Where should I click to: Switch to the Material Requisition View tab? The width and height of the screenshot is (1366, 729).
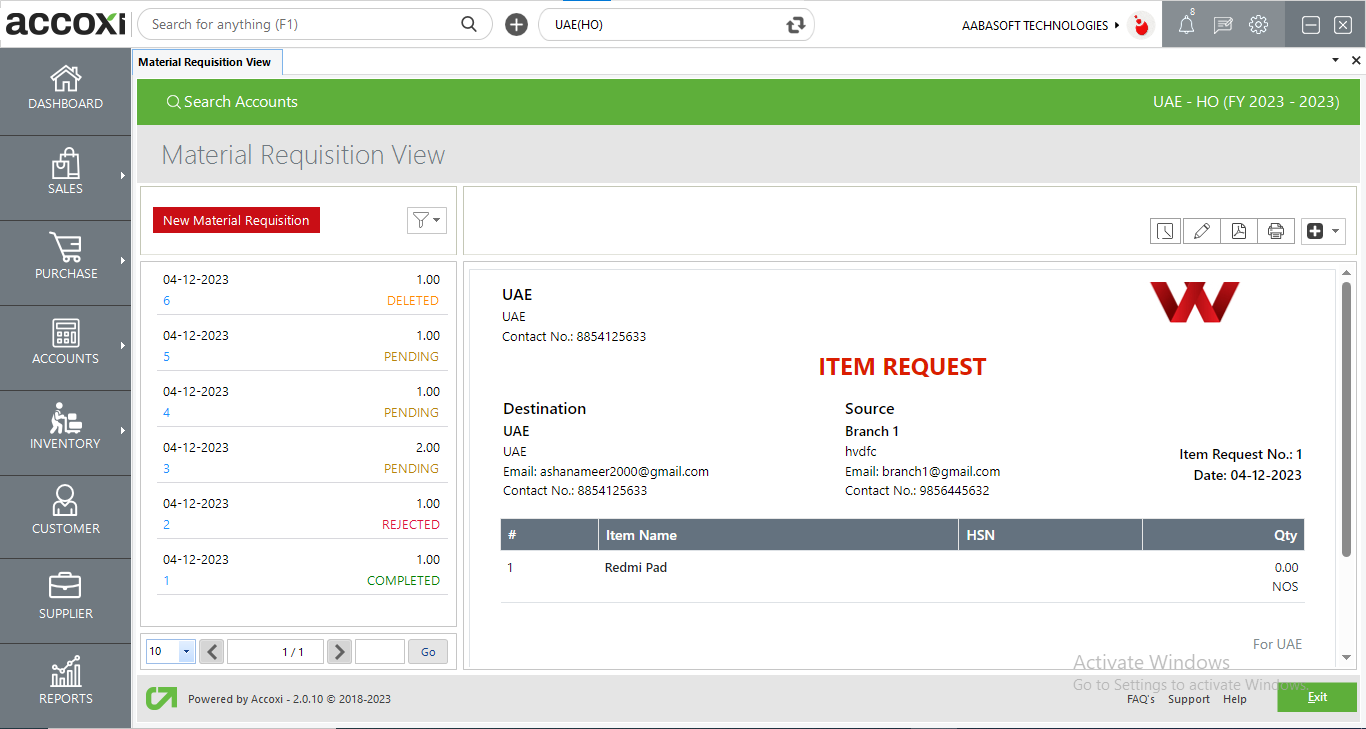point(207,61)
